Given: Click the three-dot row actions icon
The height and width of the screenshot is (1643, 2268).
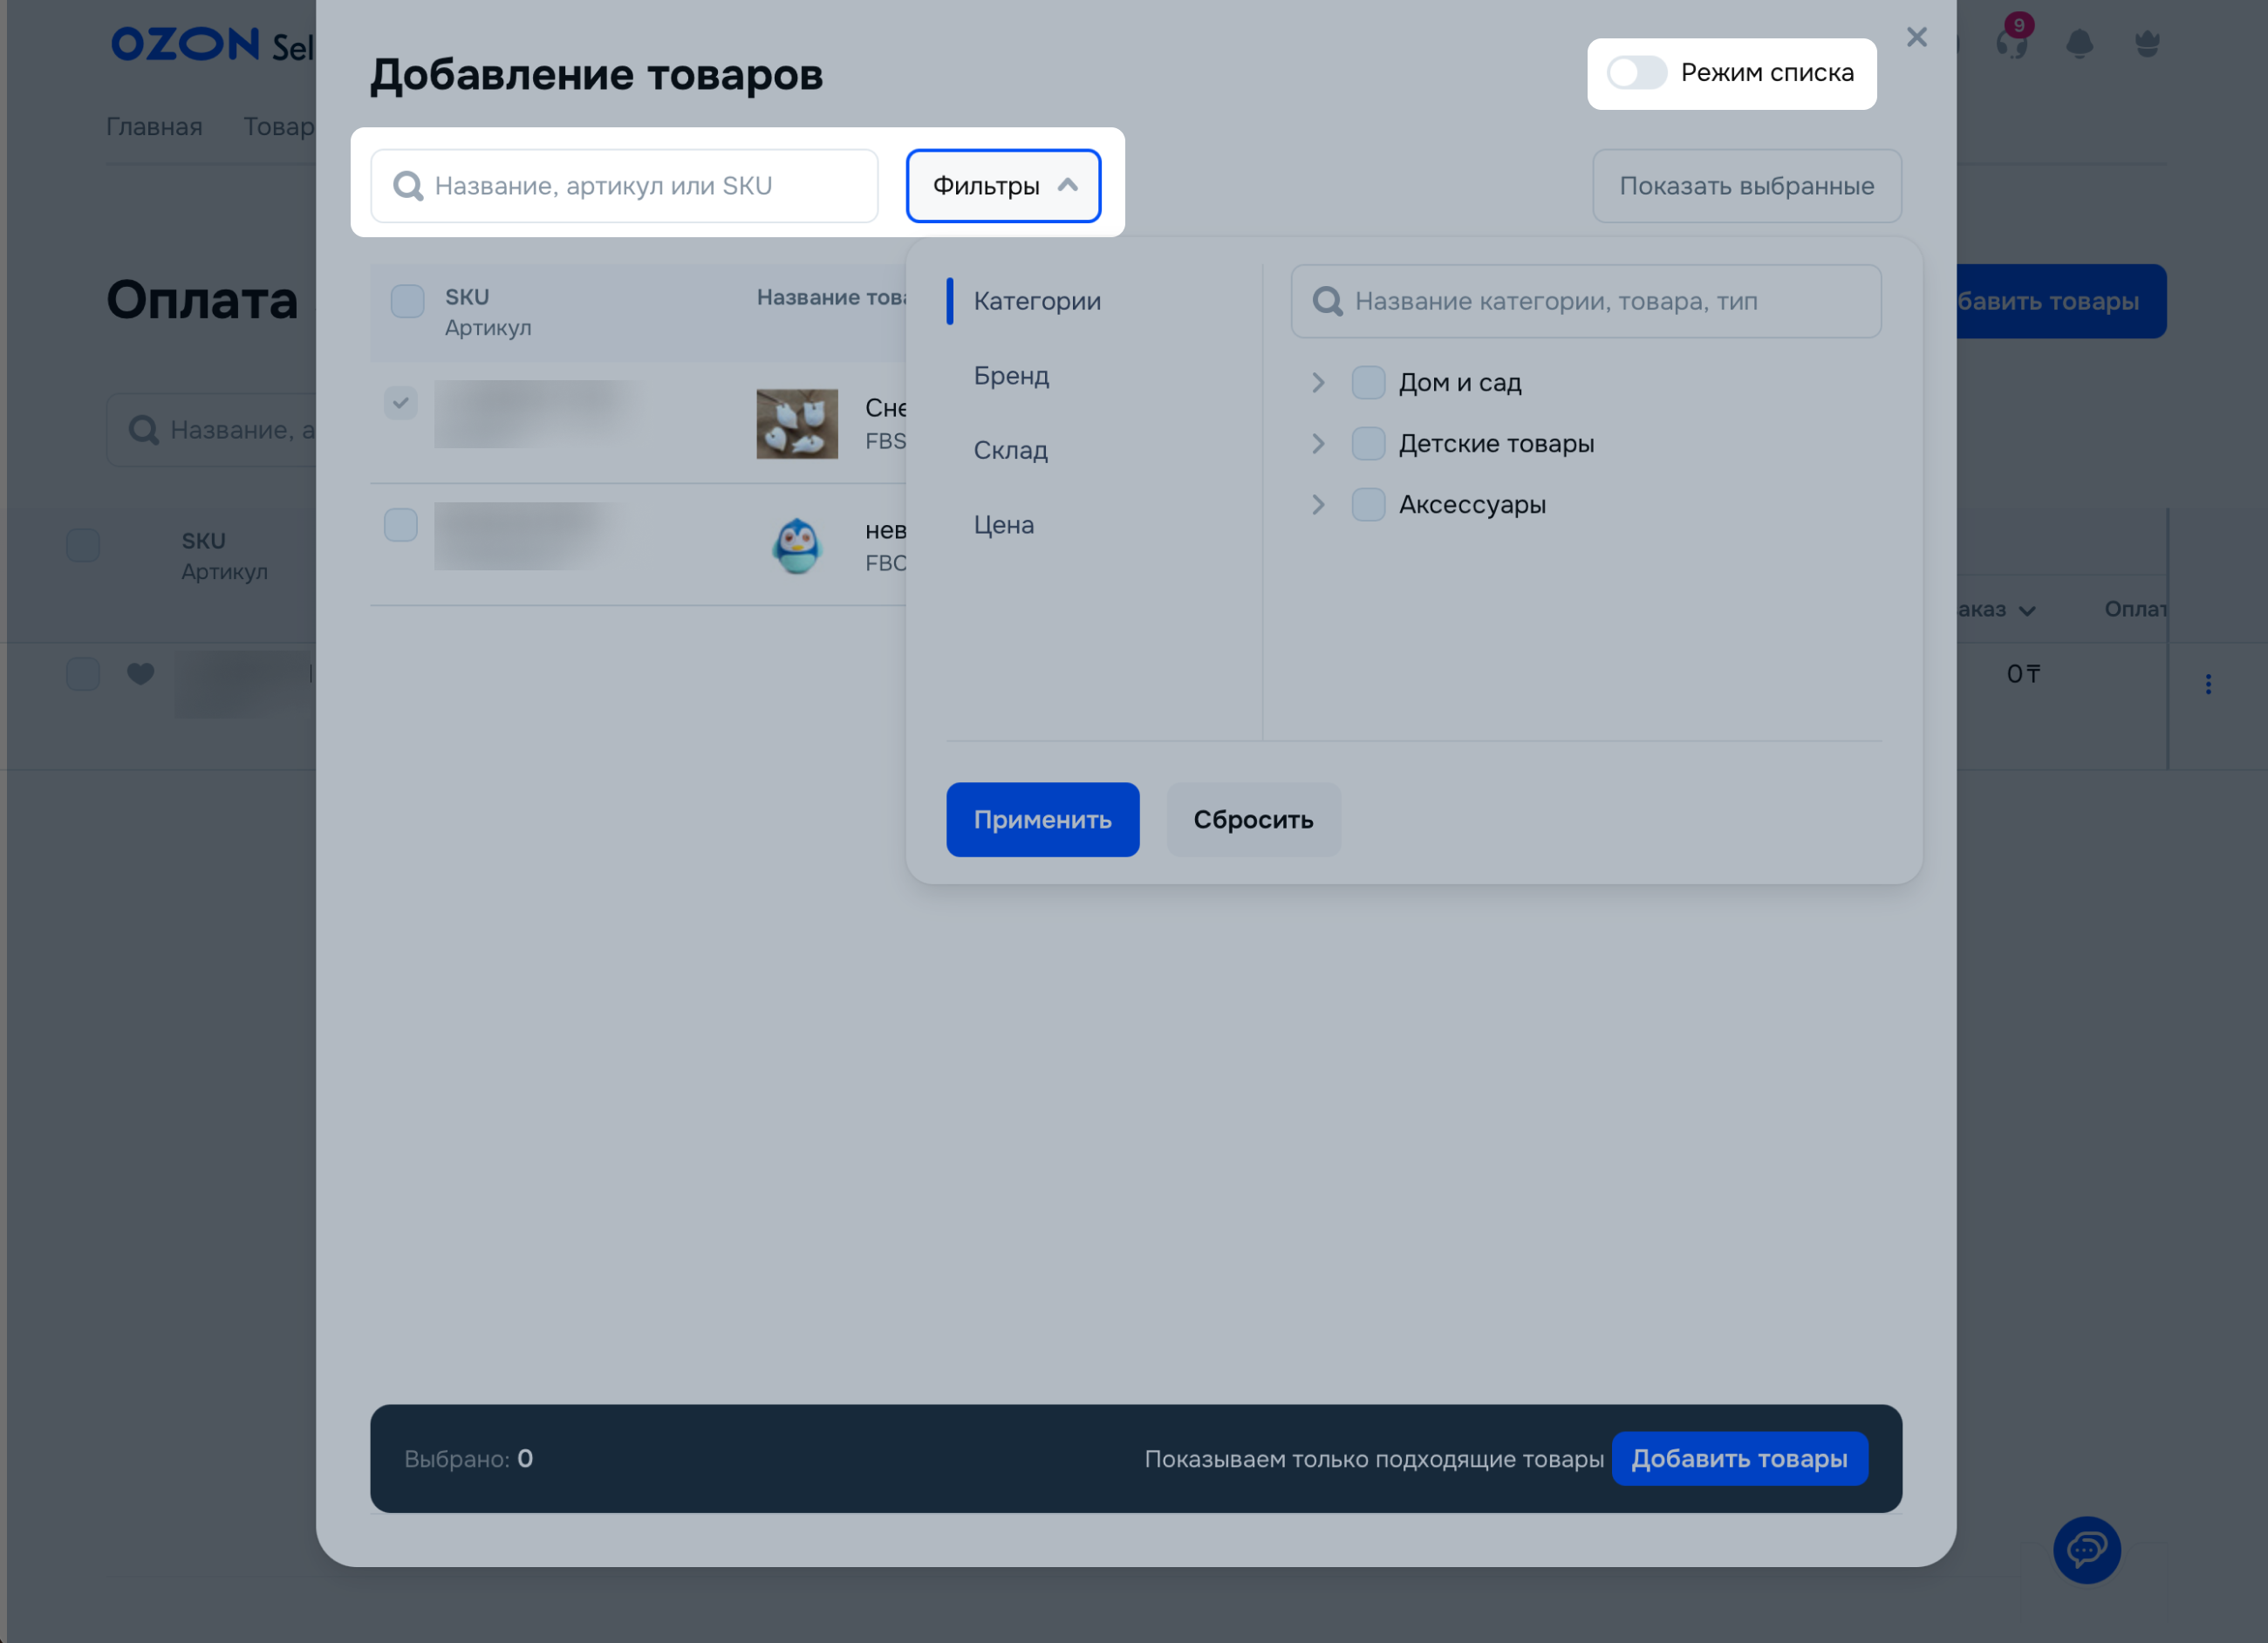Looking at the screenshot, I should tap(2208, 684).
